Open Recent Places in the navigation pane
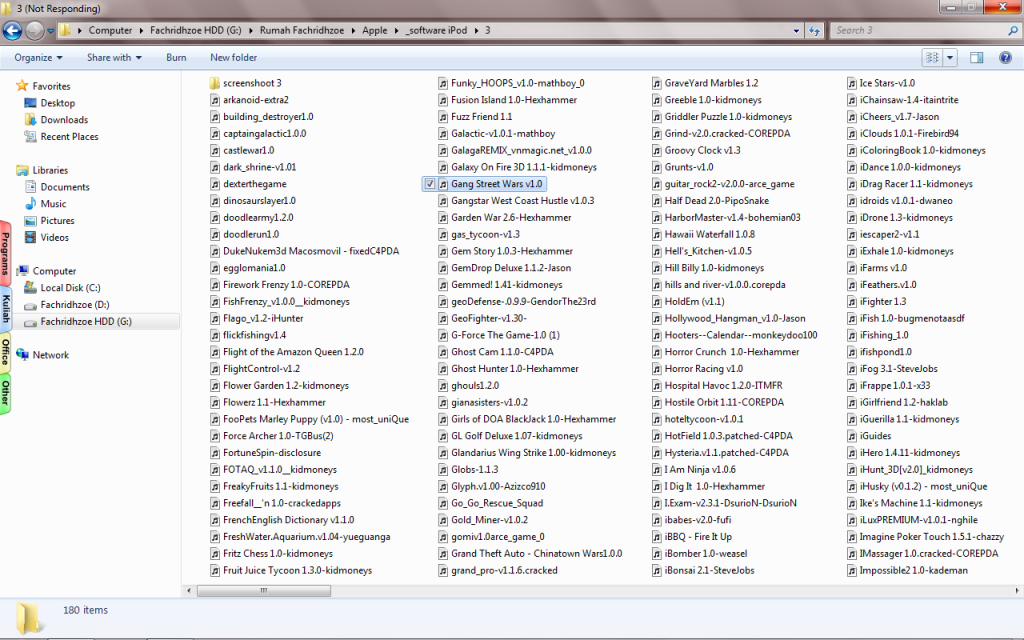 pos(69,136)
